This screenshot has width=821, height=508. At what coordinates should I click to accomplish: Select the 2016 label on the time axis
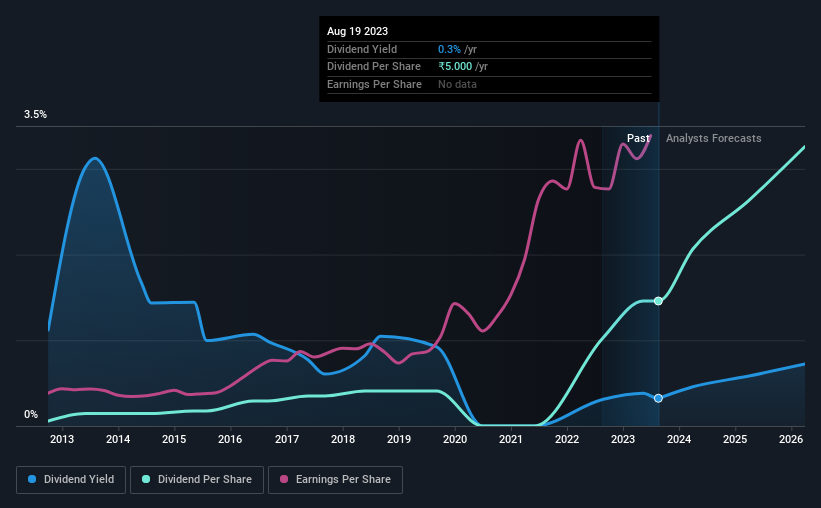coord(230,439)
